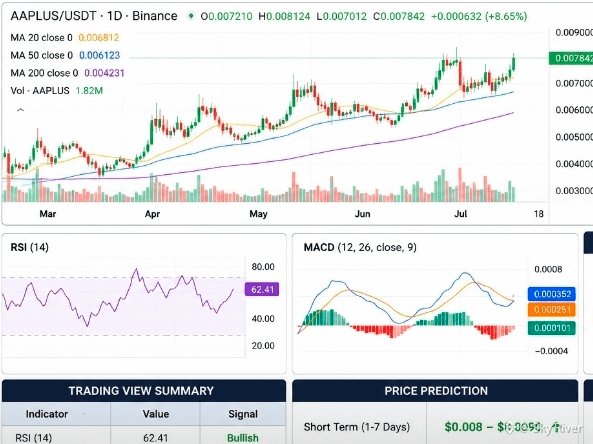Click the MA 20 value 0.006812
Image resolution: width=593 pixels, height=444 pixels.
click(99, 37)
